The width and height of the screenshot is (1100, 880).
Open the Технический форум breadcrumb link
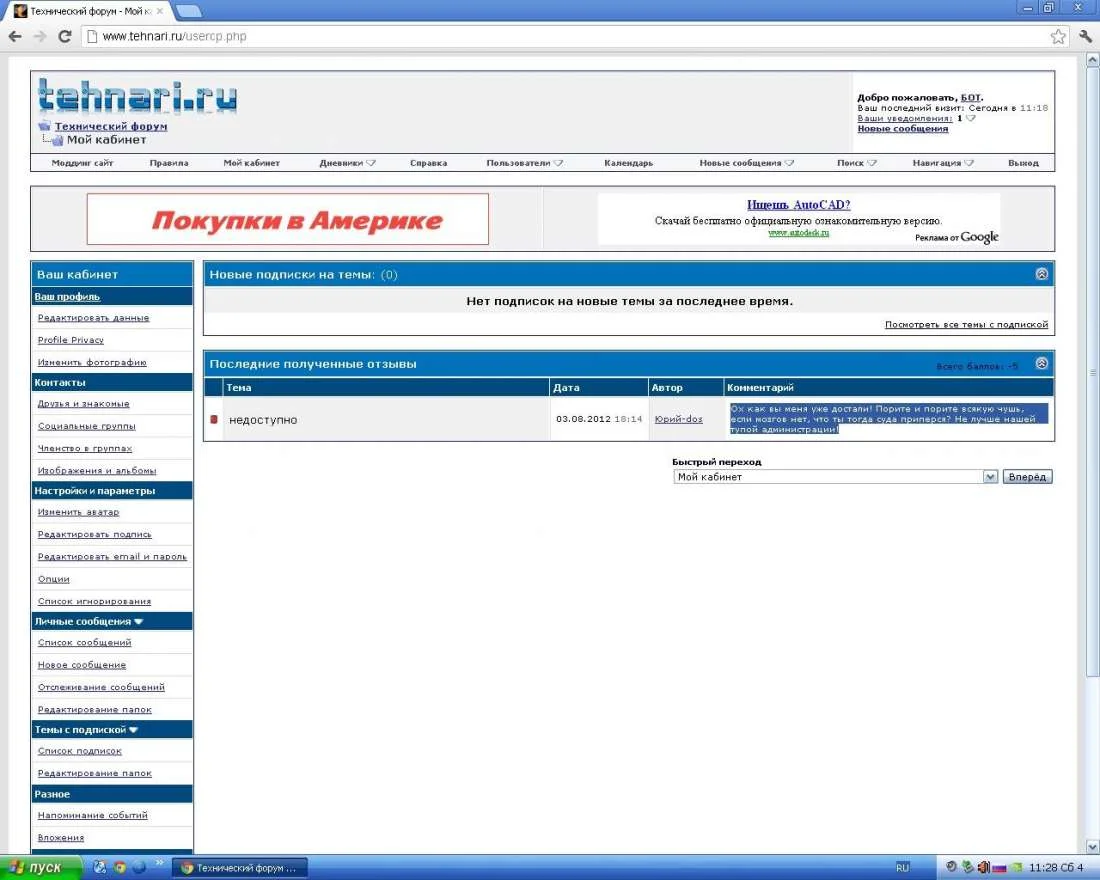coord(111,126)
